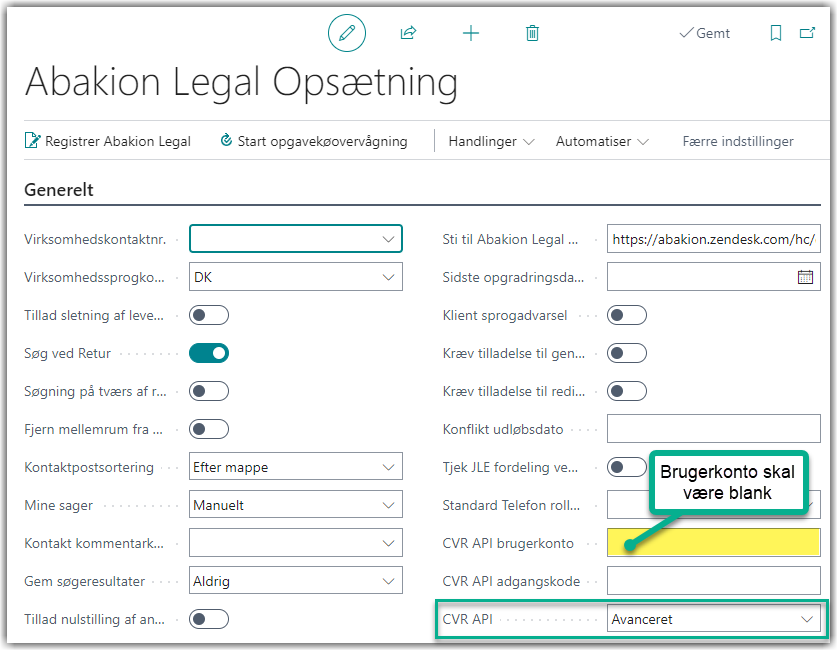Click the Kontaktpostsortering label
838x651 pixels.
[89, 468]
